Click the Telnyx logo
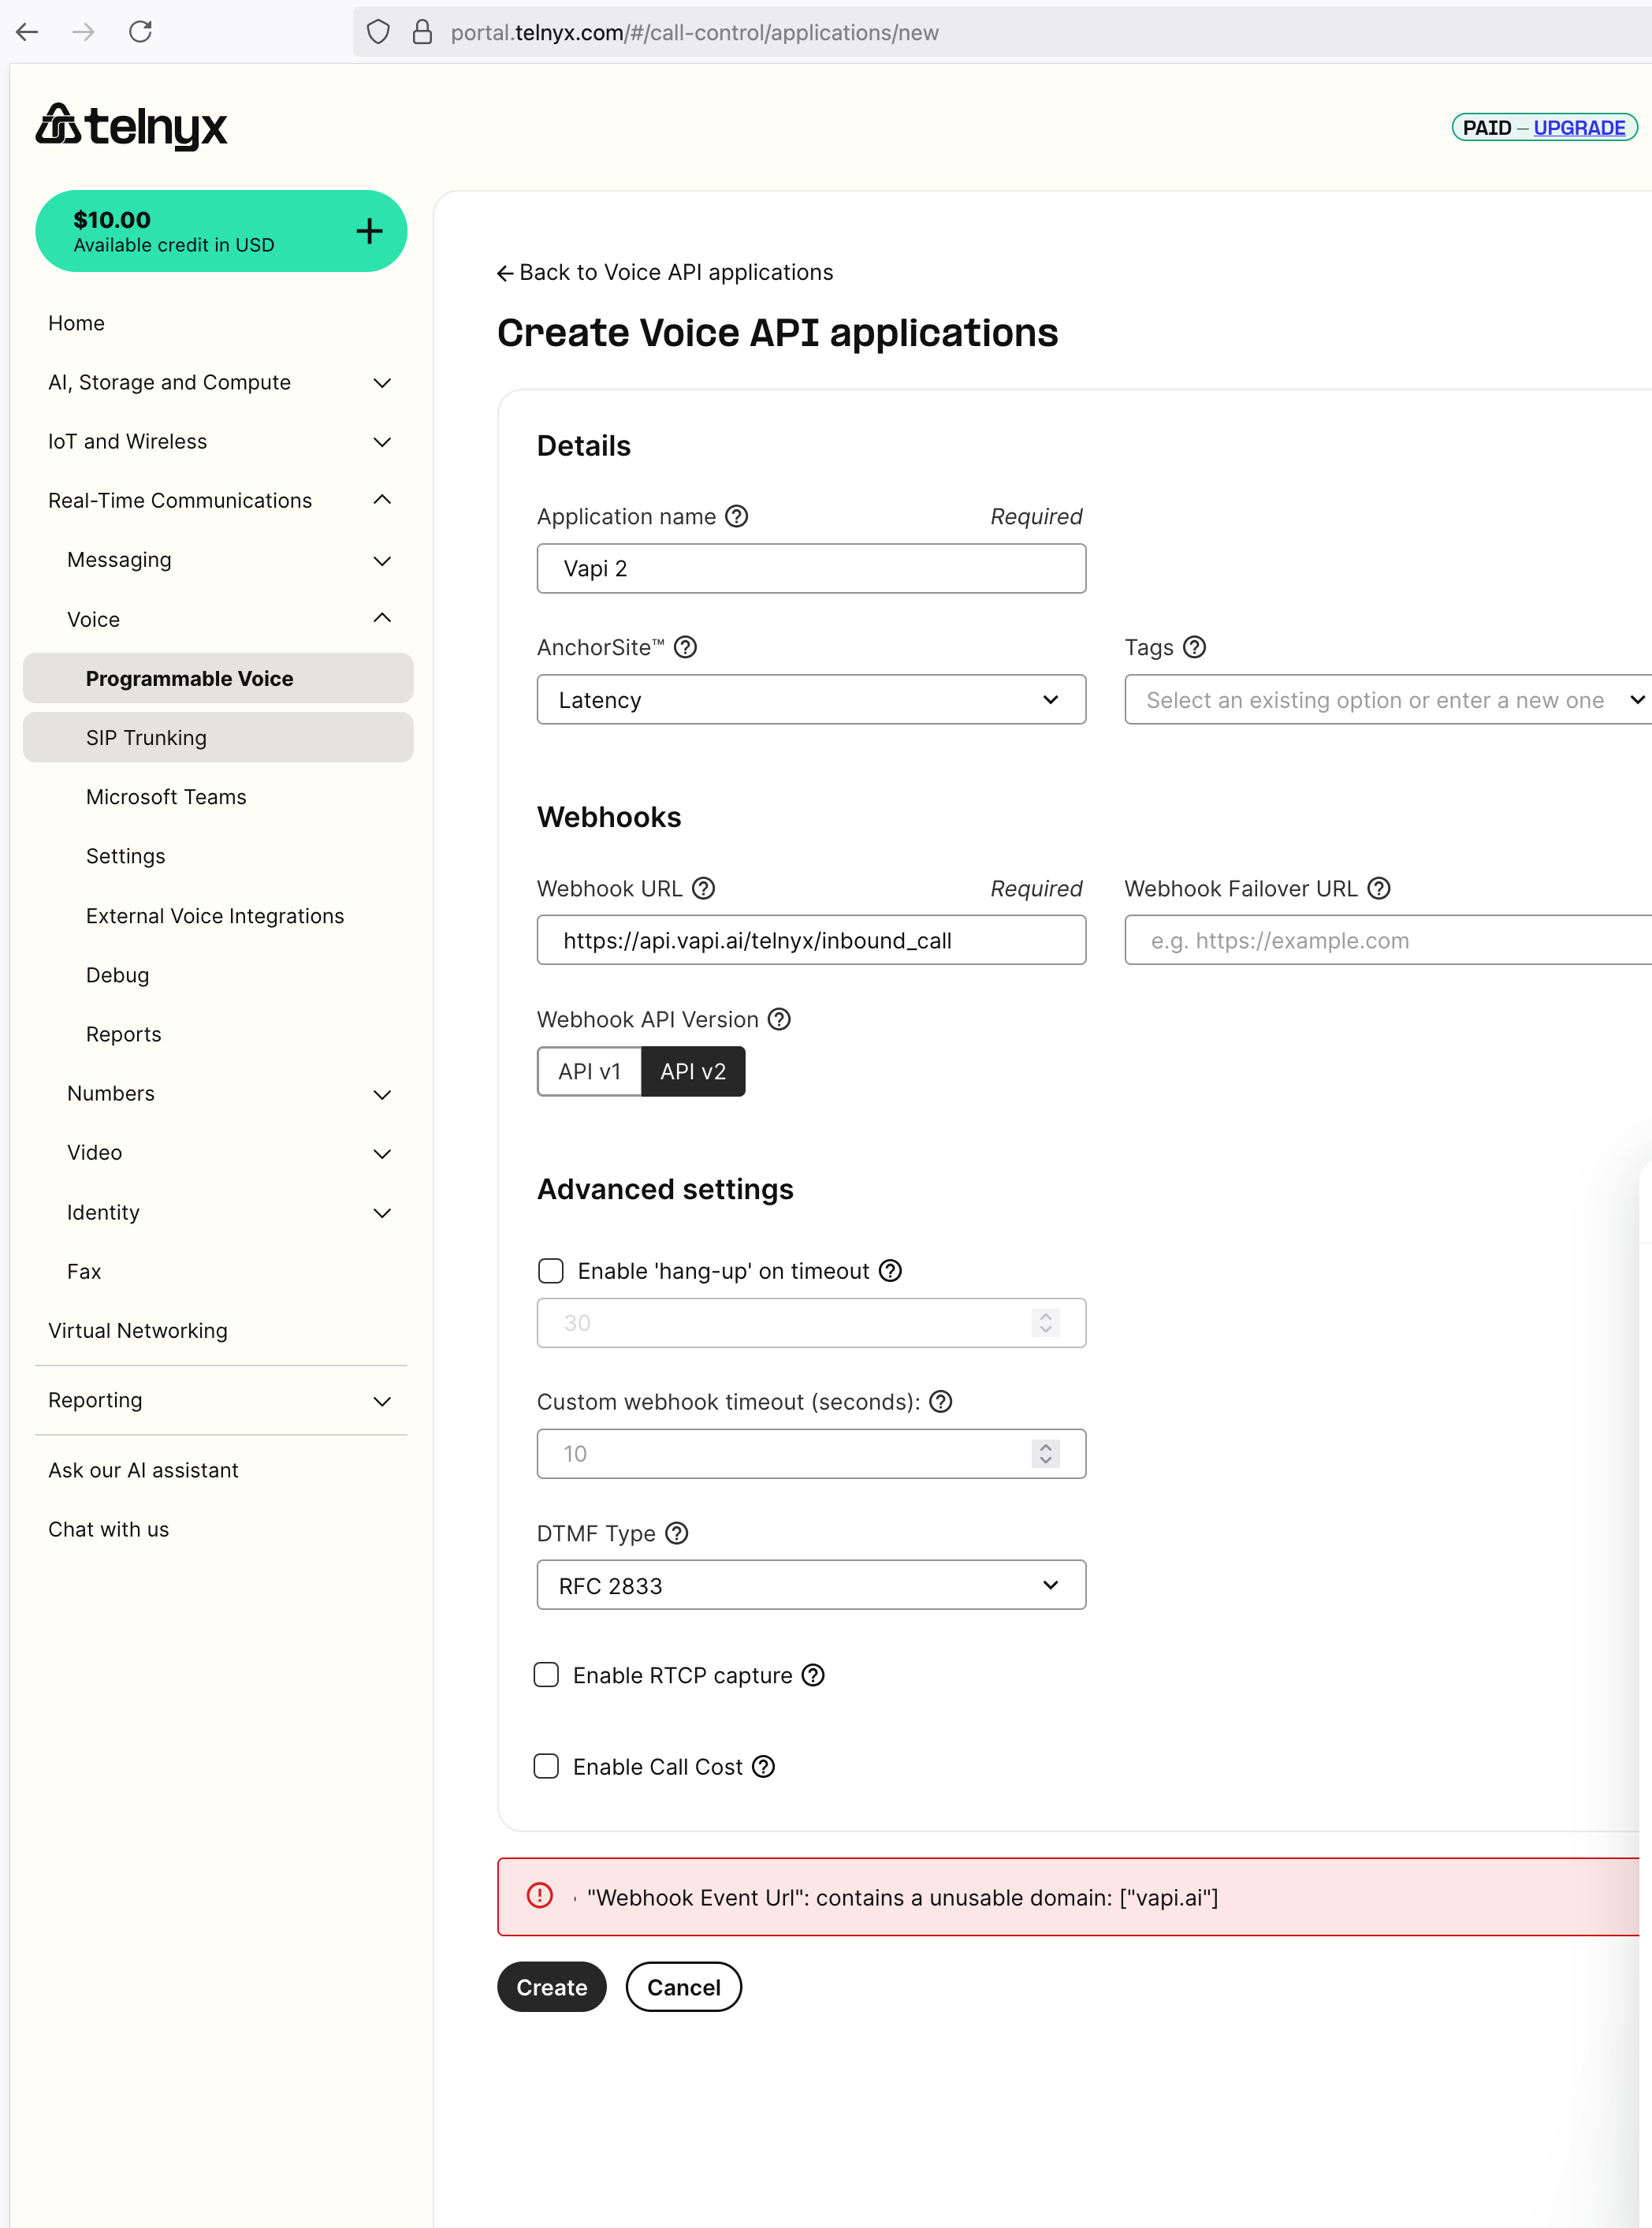Image resolution: width=1652 pixels, height=2228 pixels. click(x=132, y=127)
